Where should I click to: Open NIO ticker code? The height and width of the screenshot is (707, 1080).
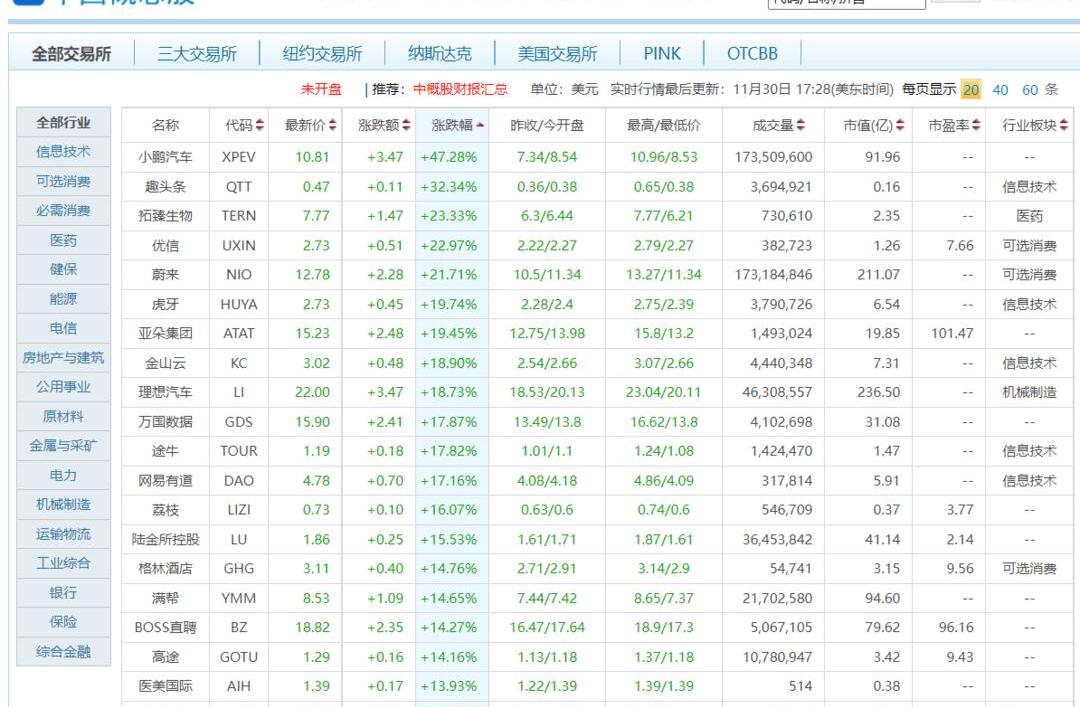coord(239,274)
